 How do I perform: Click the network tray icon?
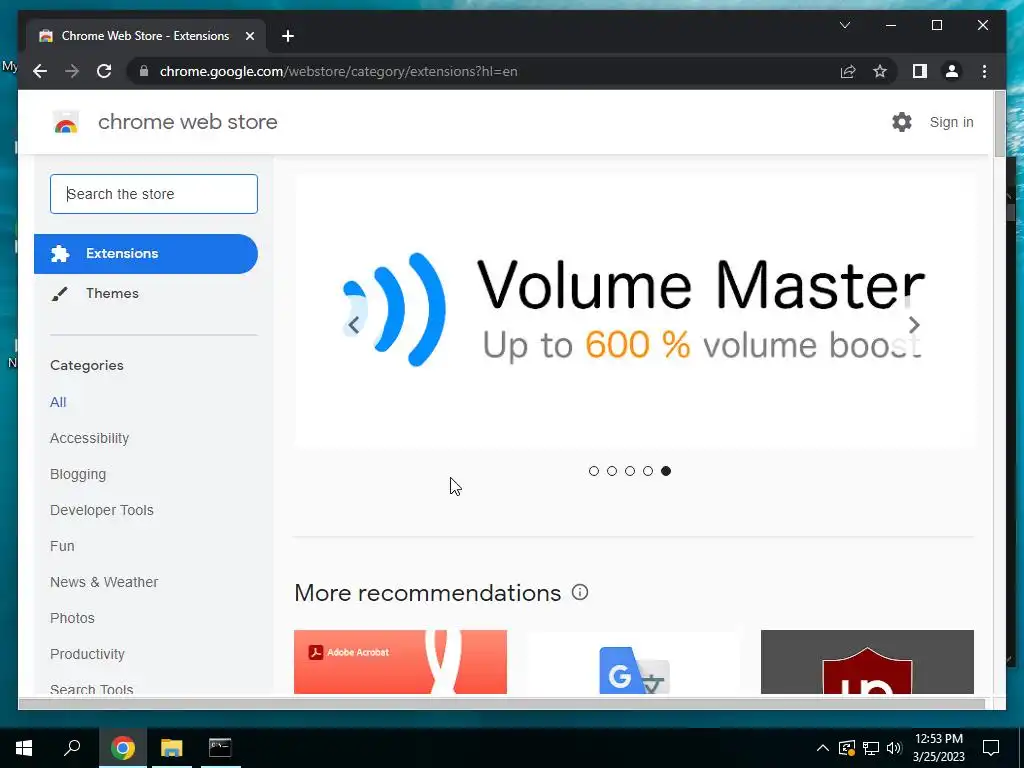871,748
